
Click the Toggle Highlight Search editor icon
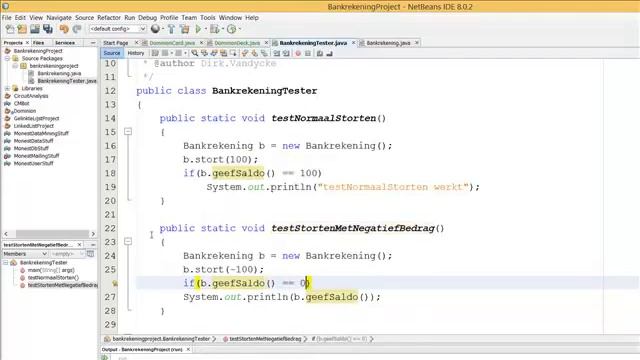coord(224,53)
